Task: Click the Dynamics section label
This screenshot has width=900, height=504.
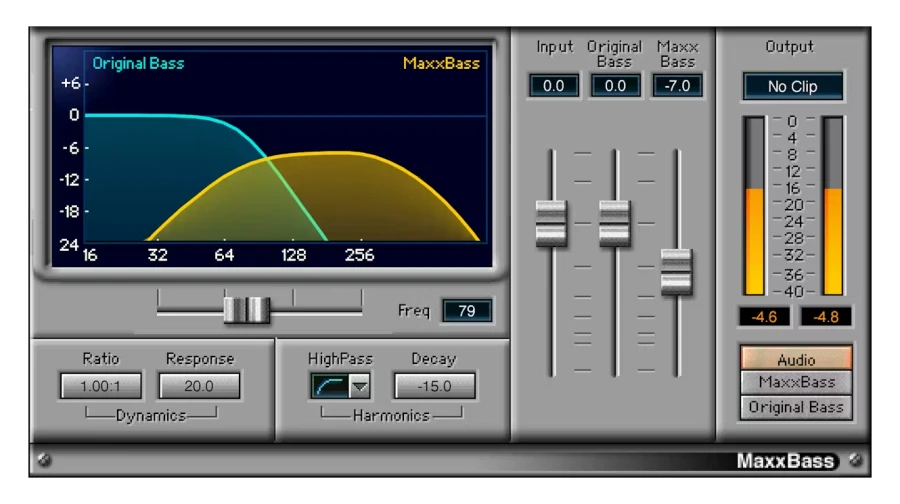Action: 151,416
